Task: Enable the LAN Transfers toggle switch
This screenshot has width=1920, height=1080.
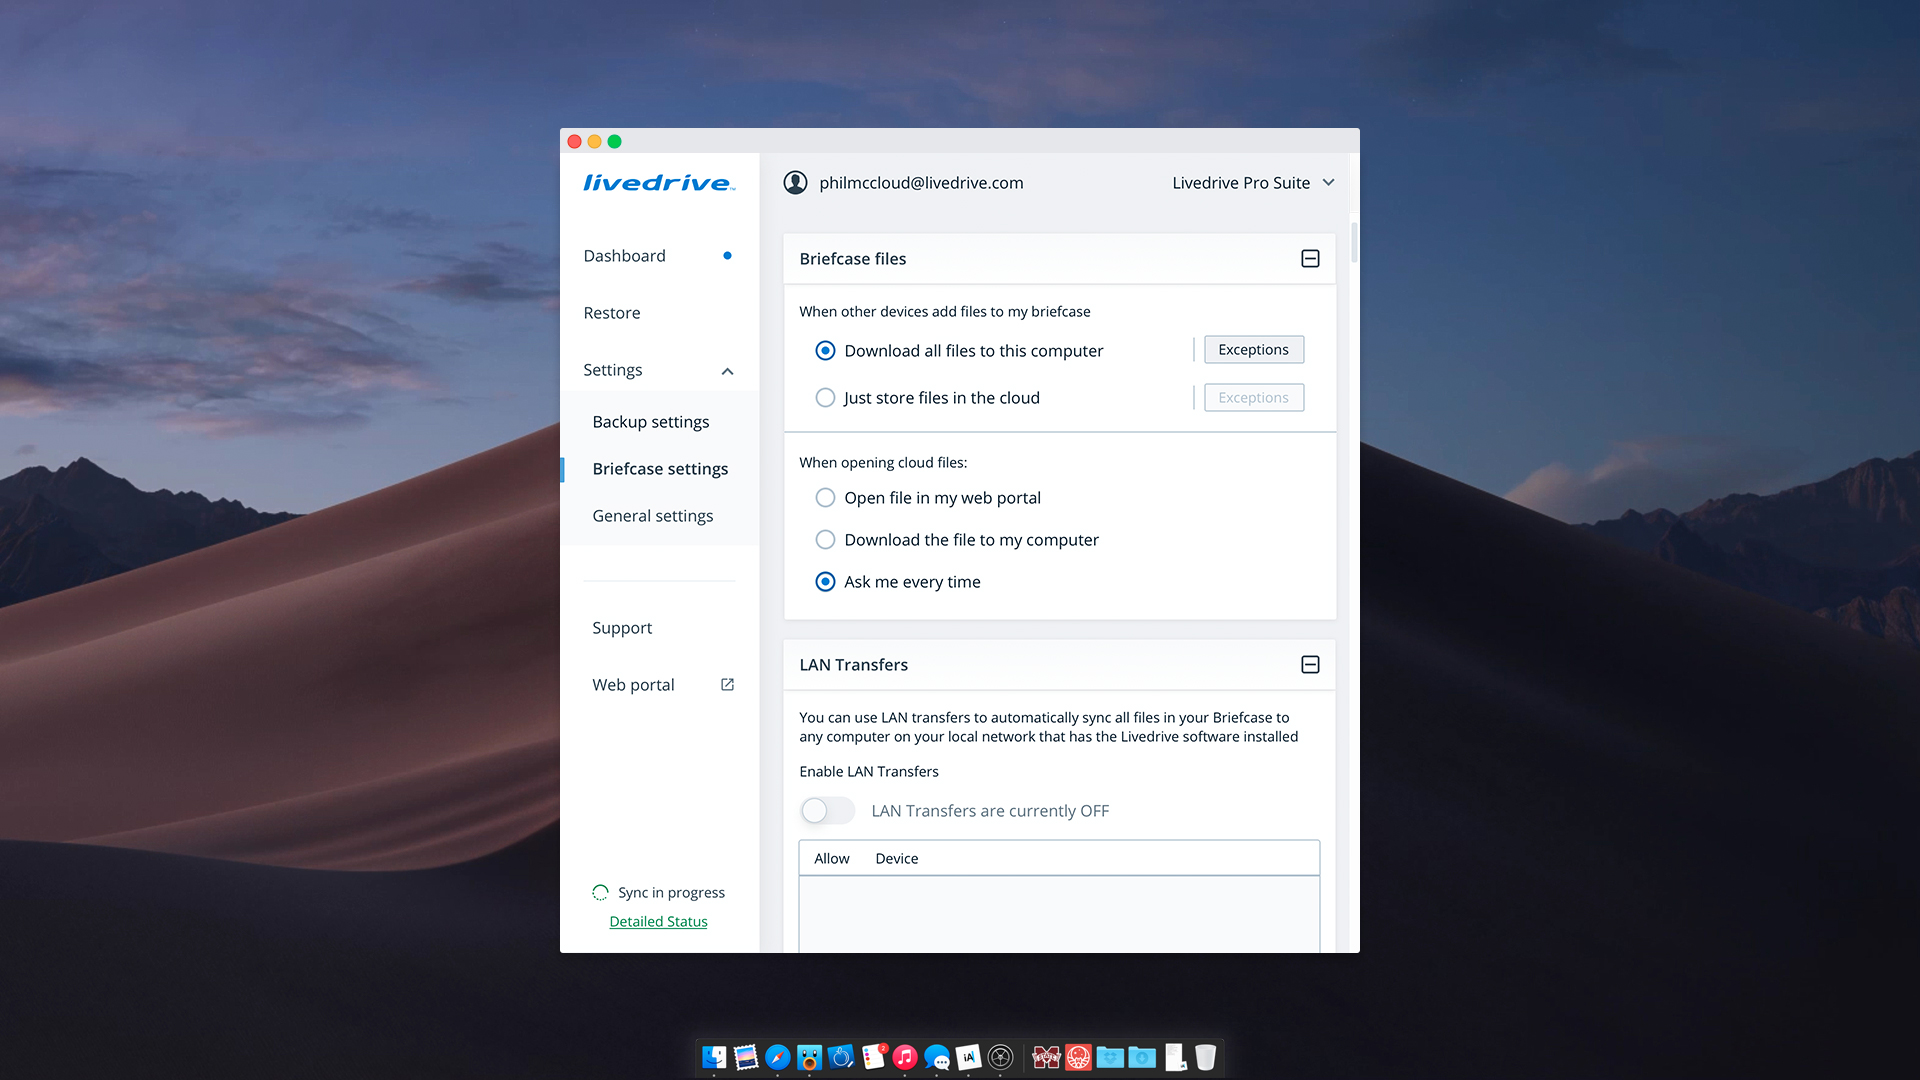Action: point(827,811)
